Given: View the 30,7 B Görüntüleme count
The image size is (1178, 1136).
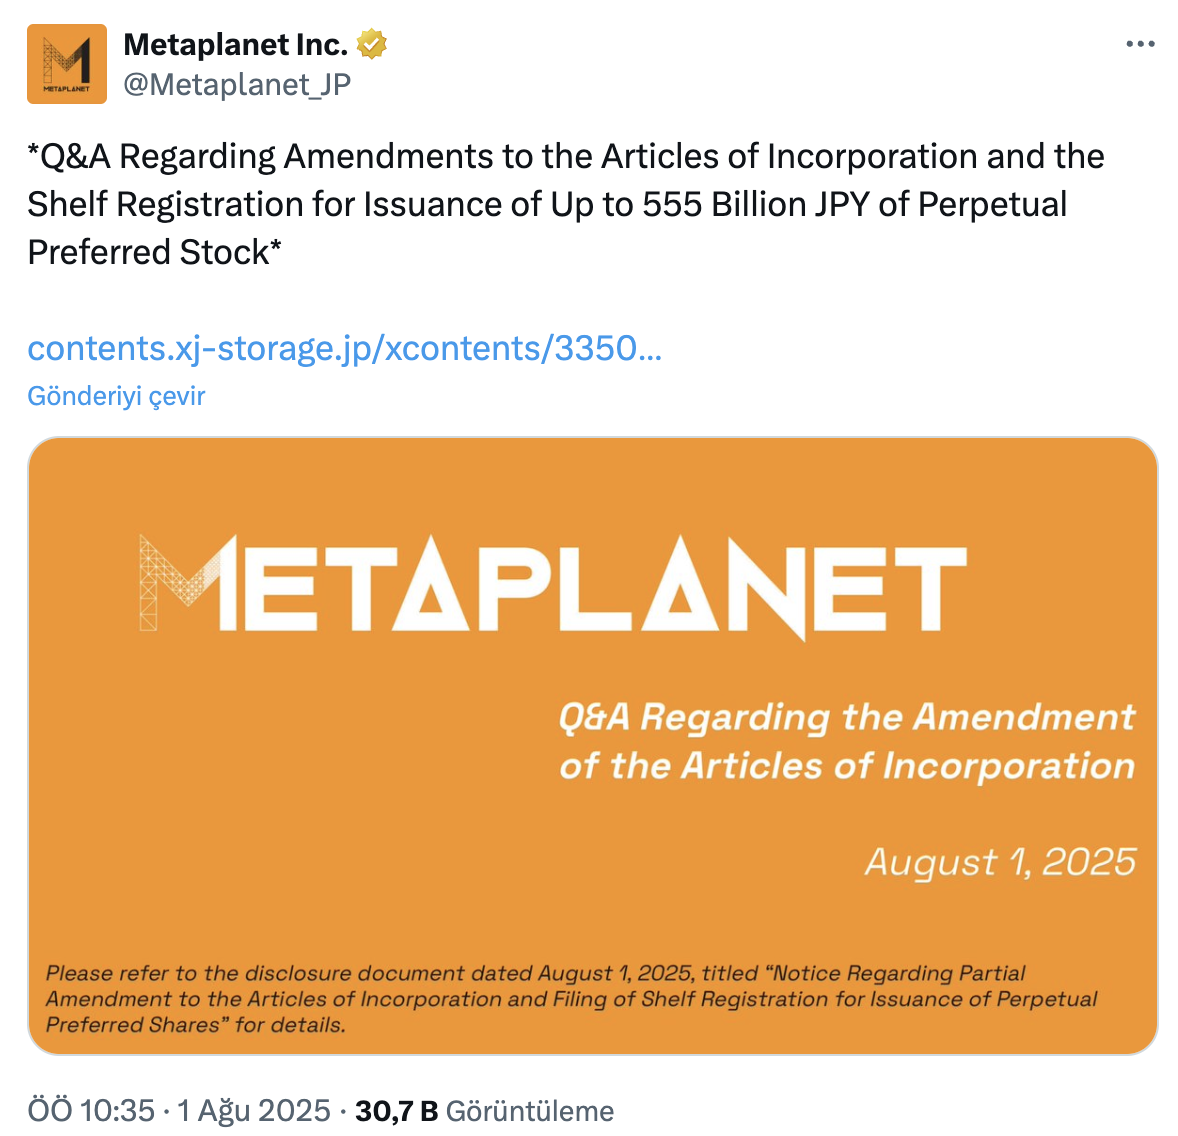Looking at the screenshot, I should tap(485, 1110).
